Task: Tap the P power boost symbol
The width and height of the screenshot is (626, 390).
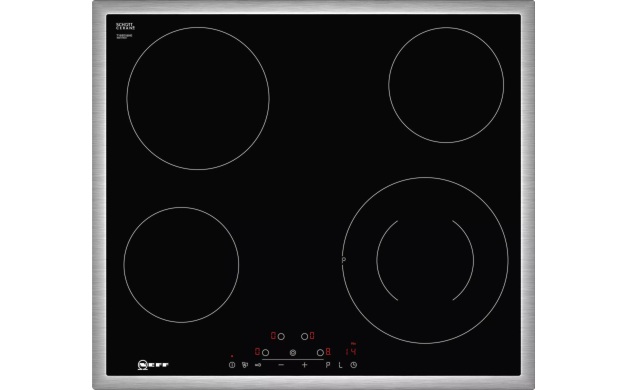Action: coord(328,364)
